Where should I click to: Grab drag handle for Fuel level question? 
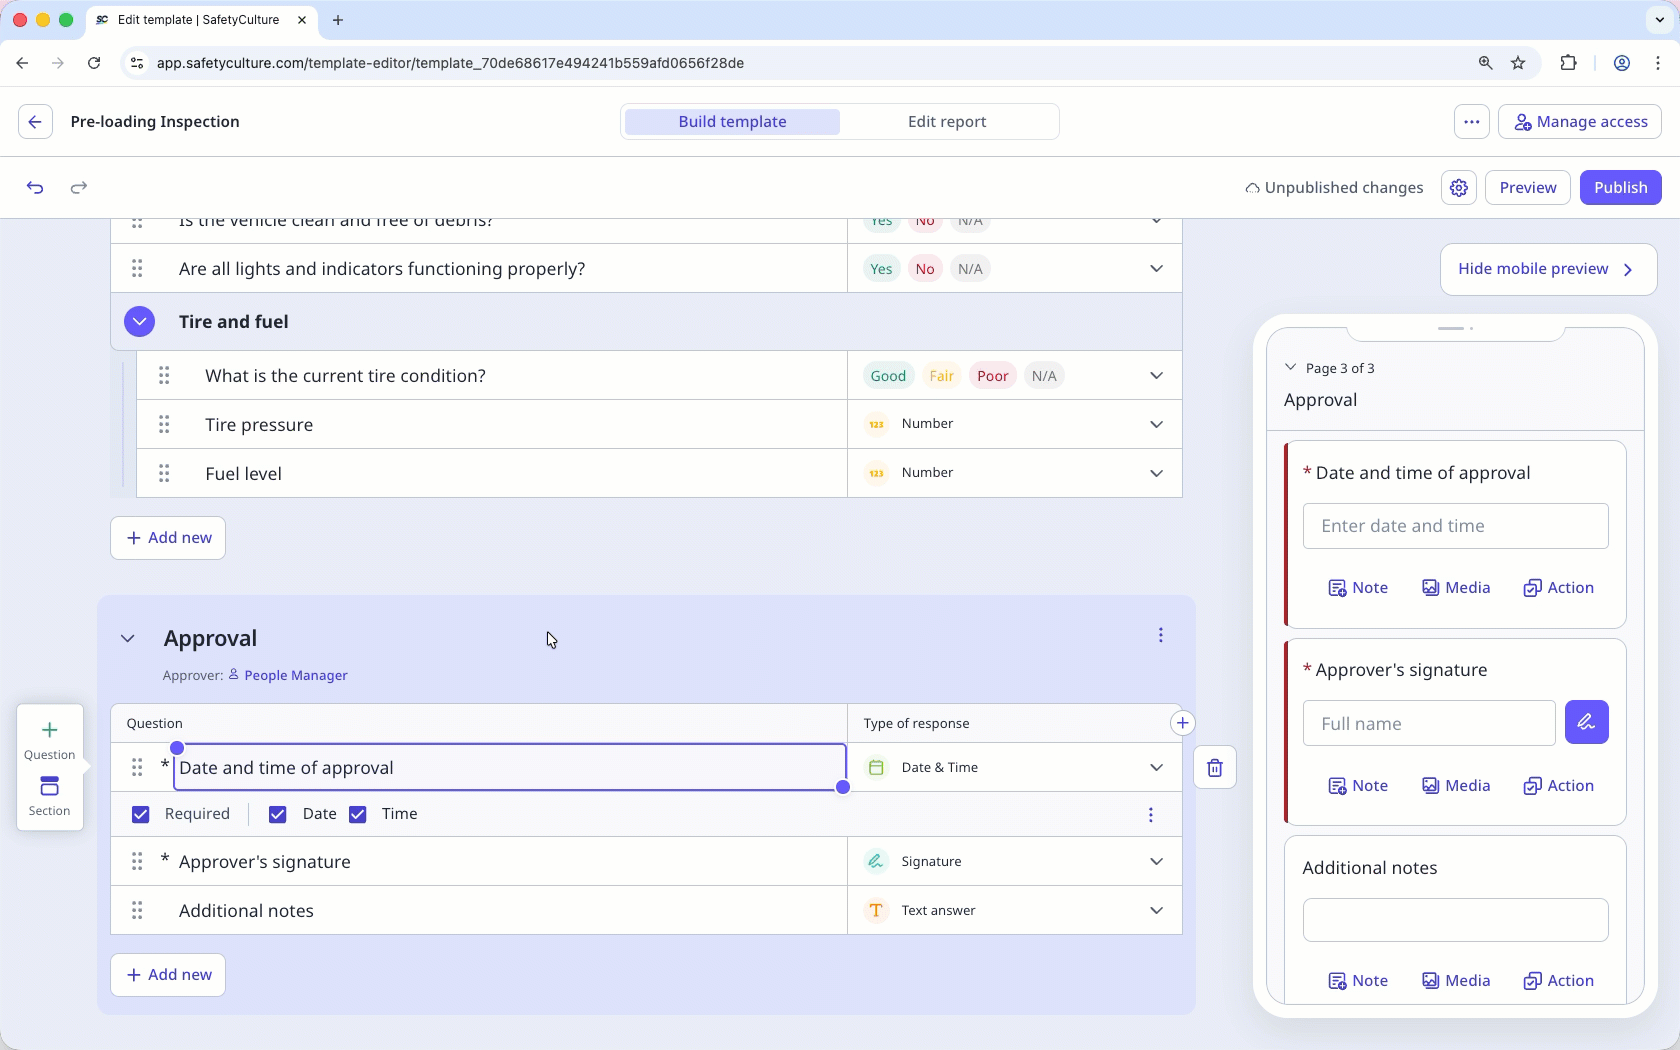(x=164, y=473)
